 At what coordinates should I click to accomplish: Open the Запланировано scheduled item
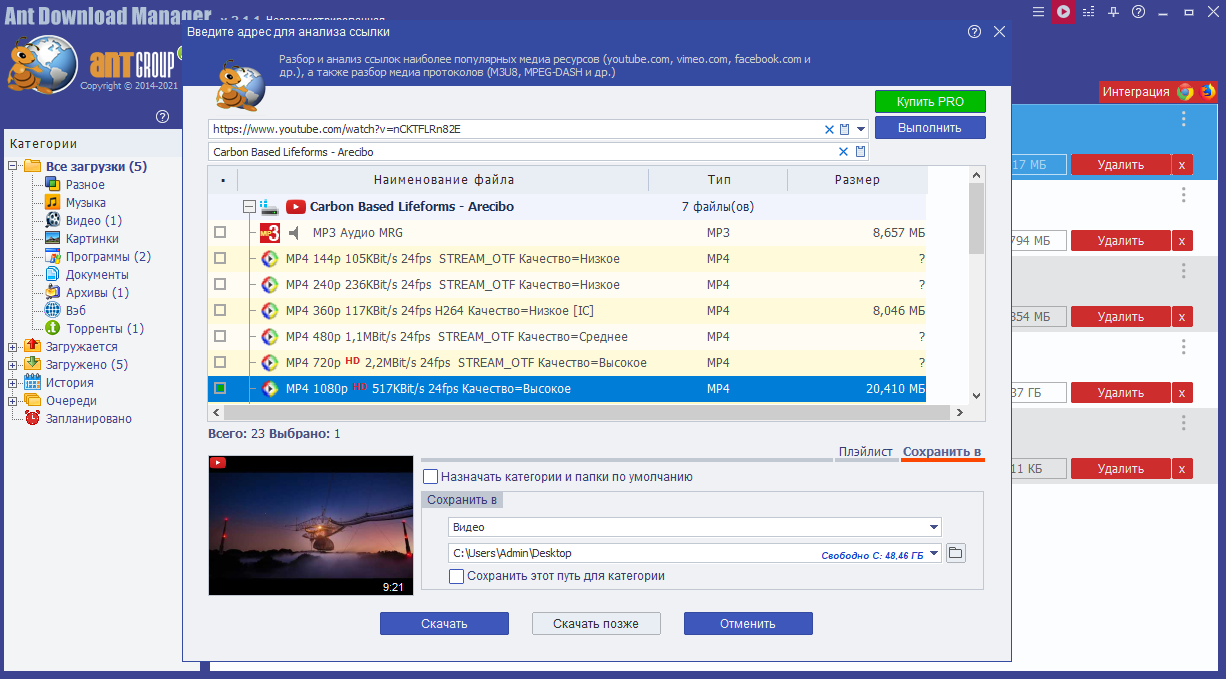point(89,419)
